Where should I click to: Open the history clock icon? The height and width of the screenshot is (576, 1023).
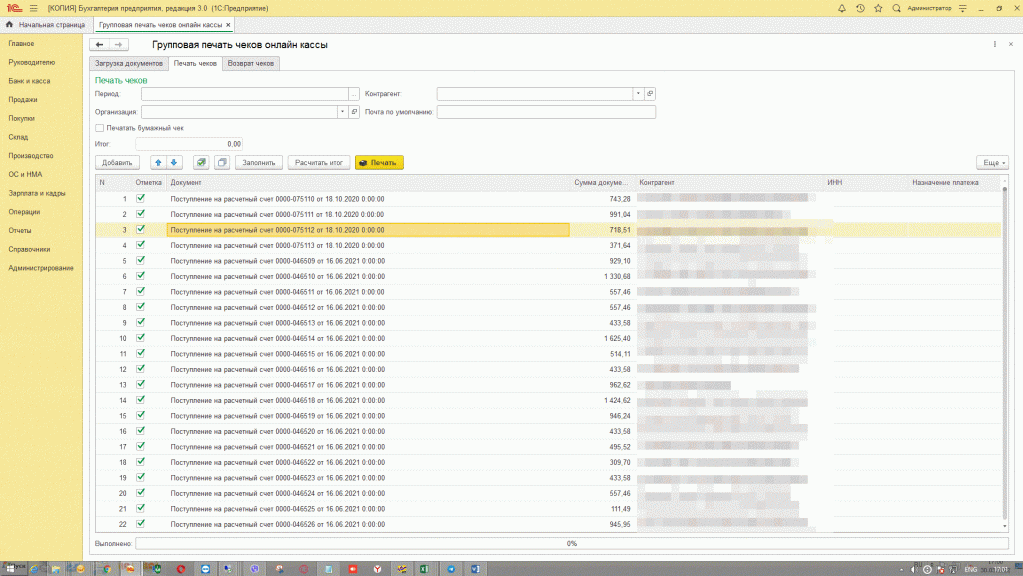point(860,8)
